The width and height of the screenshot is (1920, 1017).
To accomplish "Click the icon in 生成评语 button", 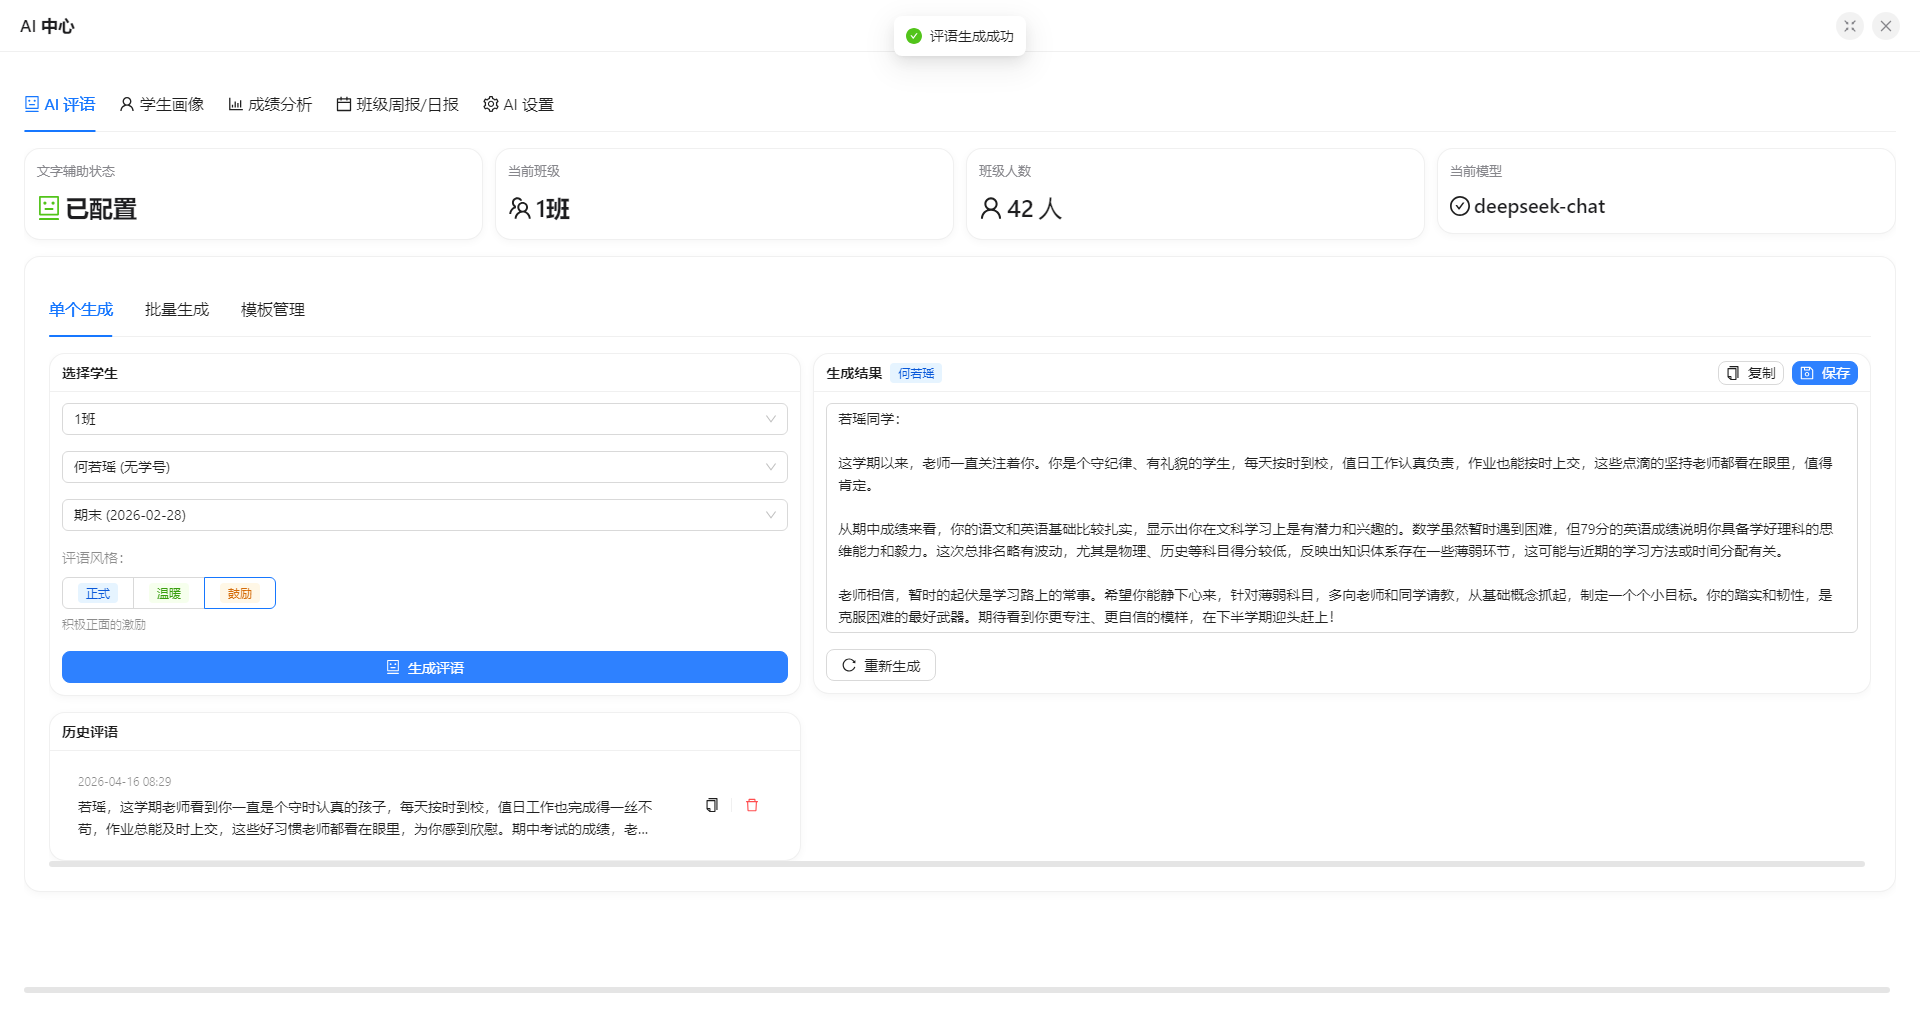I will 393,667.
